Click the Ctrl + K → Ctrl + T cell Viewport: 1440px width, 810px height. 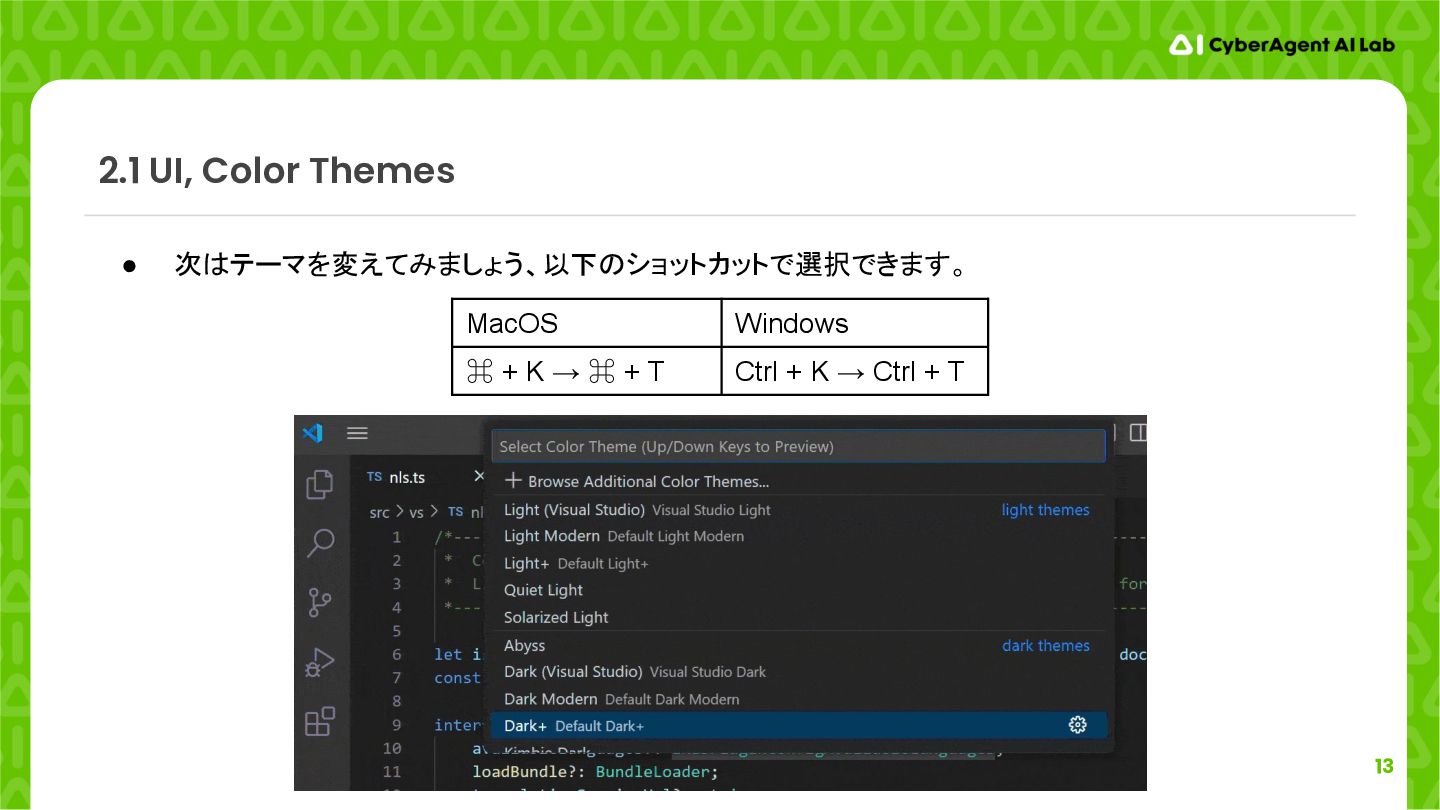click(854, 371)
